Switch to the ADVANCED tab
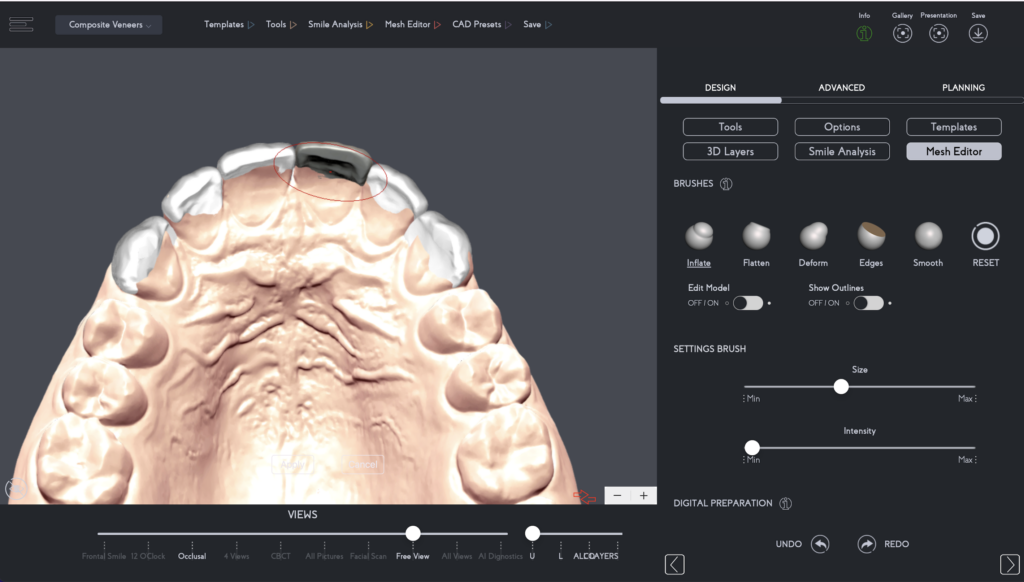Screen dimensions: 1024x582 coord(841,88)
